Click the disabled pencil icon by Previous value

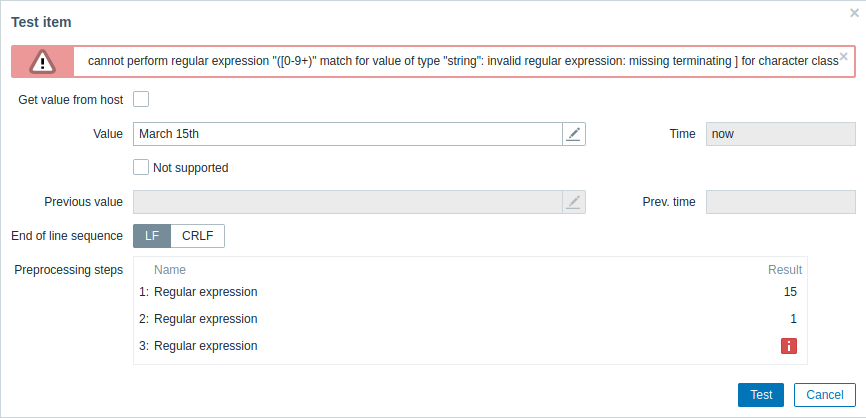click(573, 202)
